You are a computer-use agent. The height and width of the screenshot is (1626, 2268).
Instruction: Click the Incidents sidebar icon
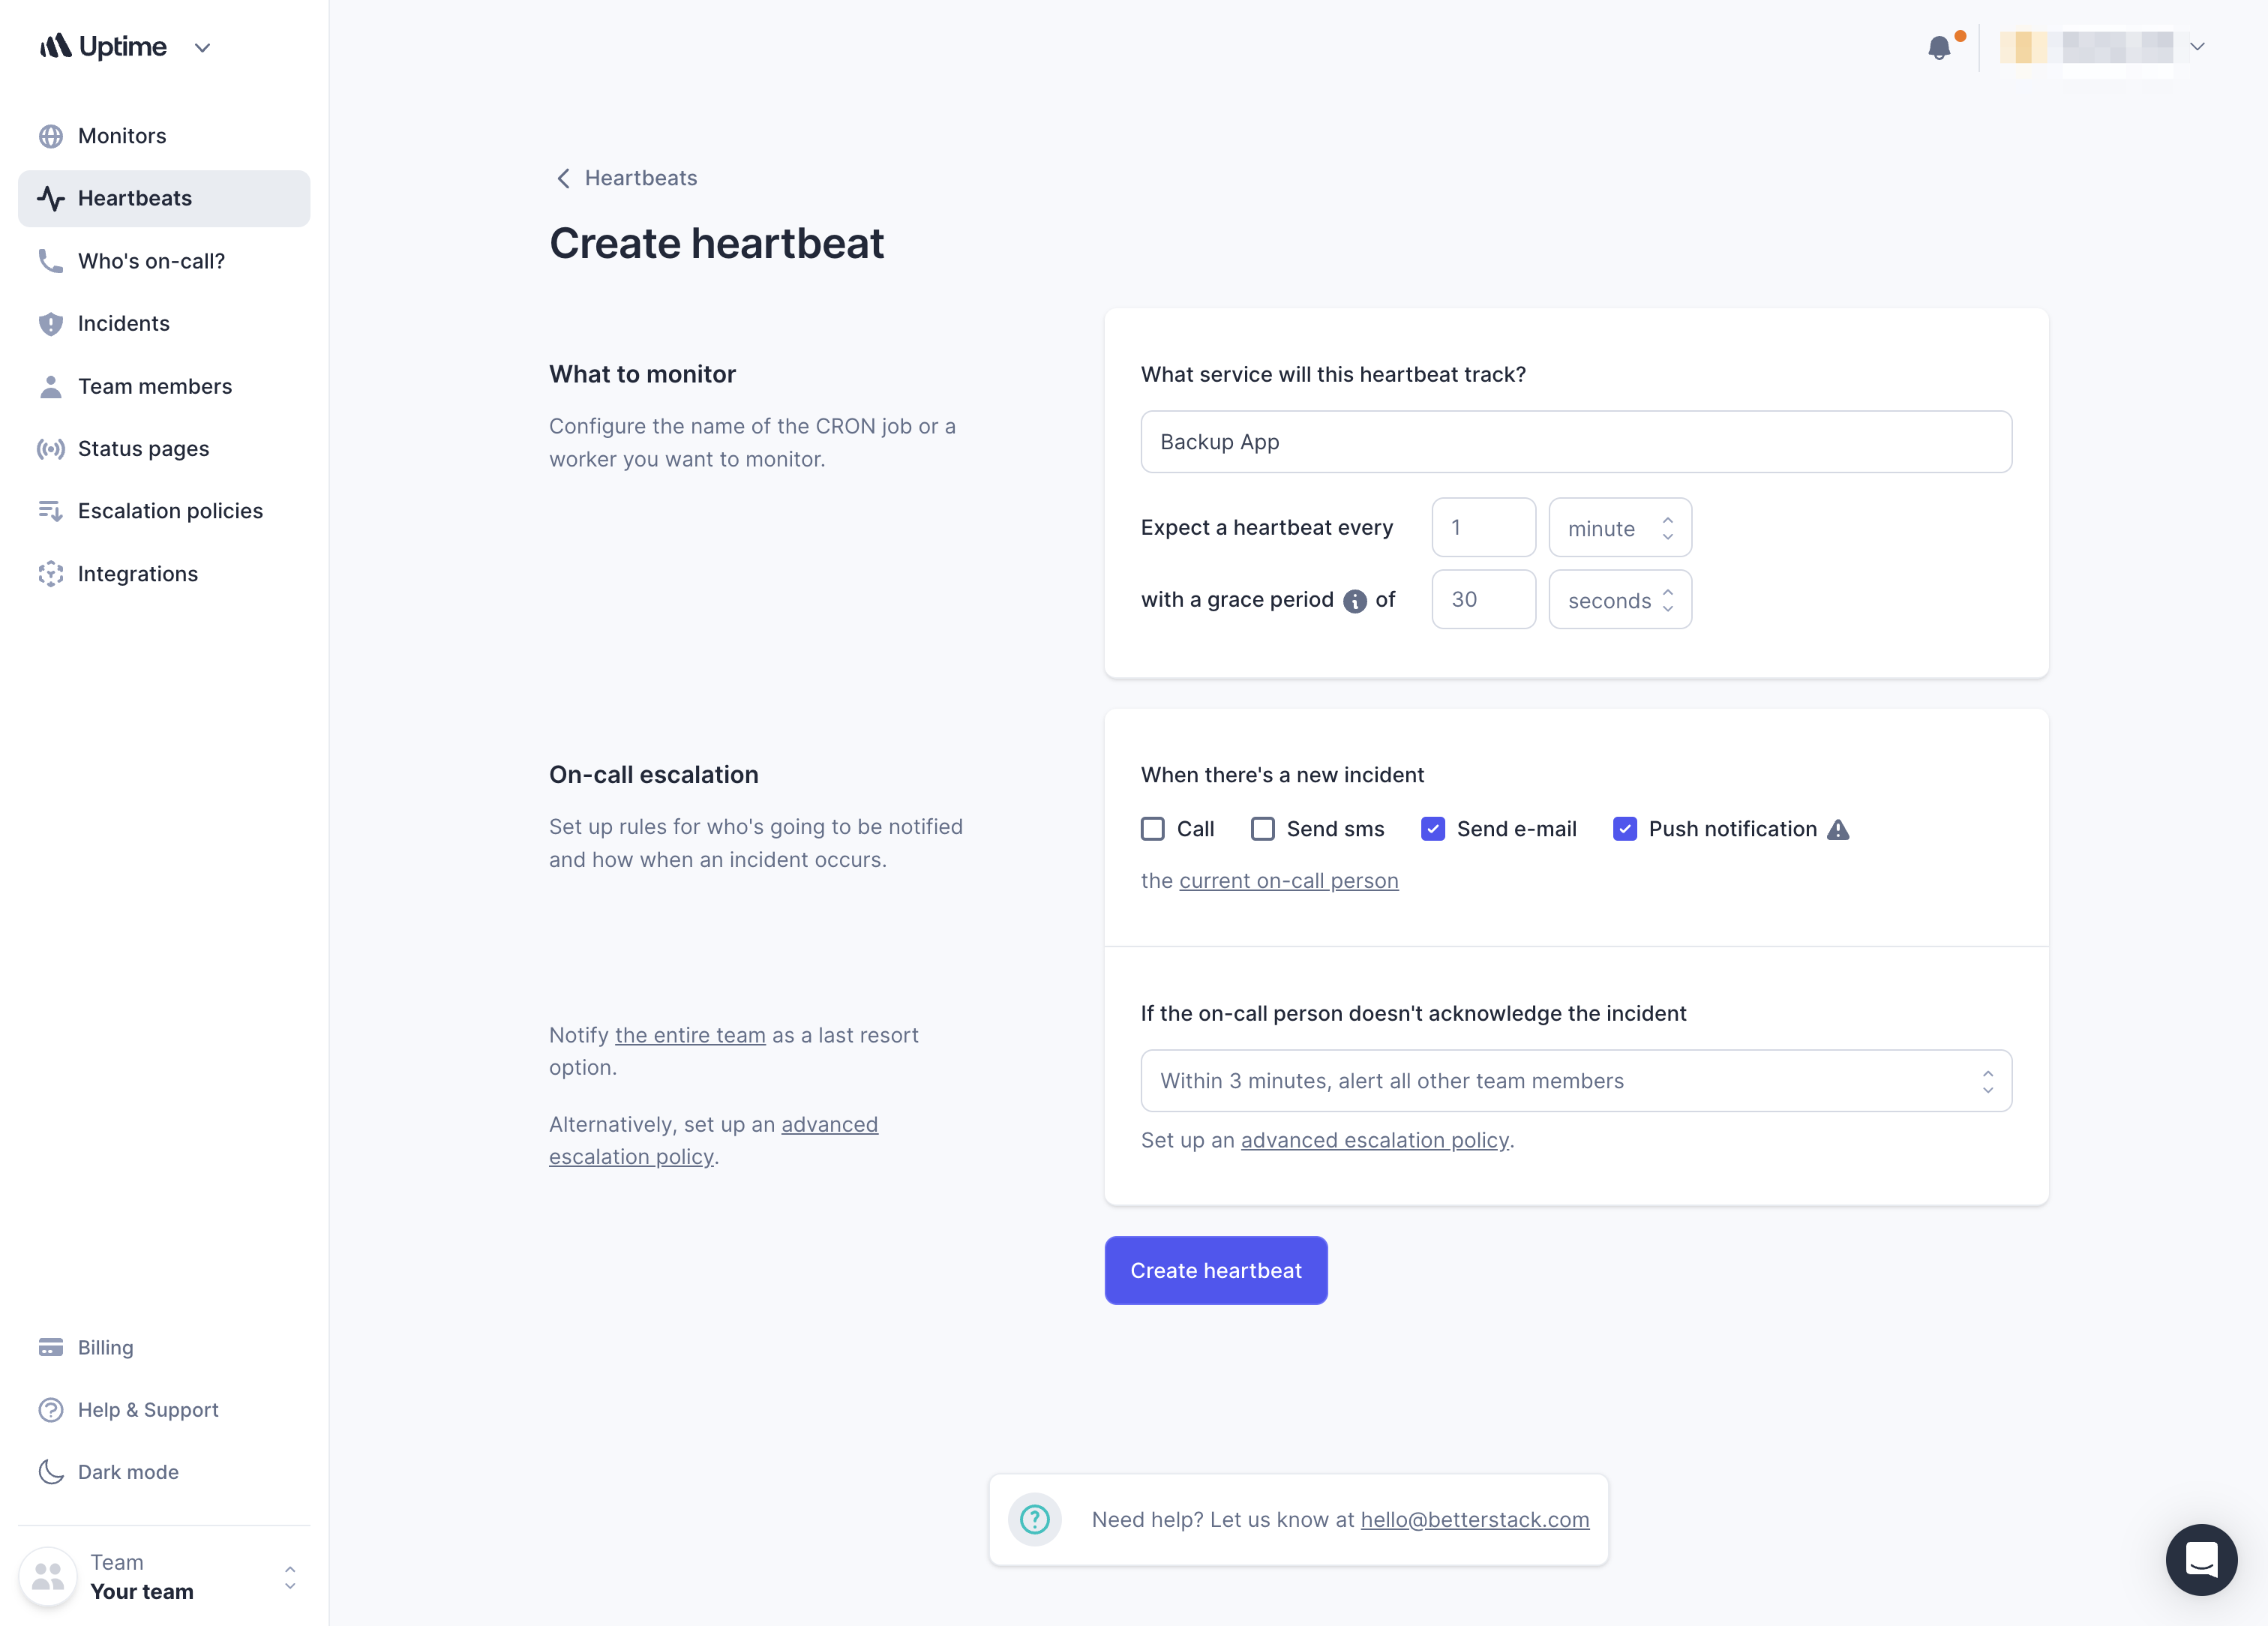(51, 322)
